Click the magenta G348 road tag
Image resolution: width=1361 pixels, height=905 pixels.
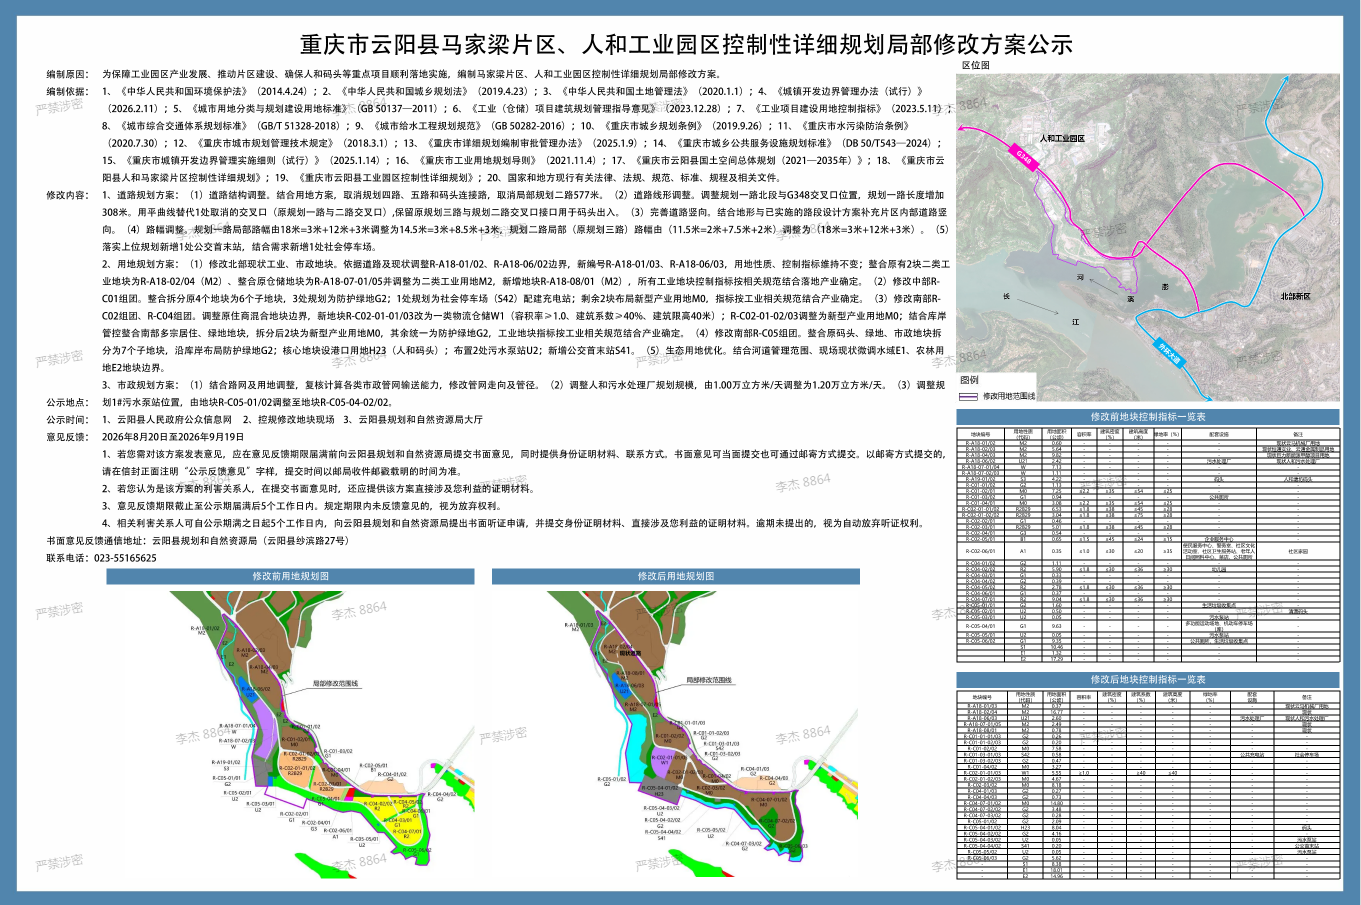(1023, 159)
